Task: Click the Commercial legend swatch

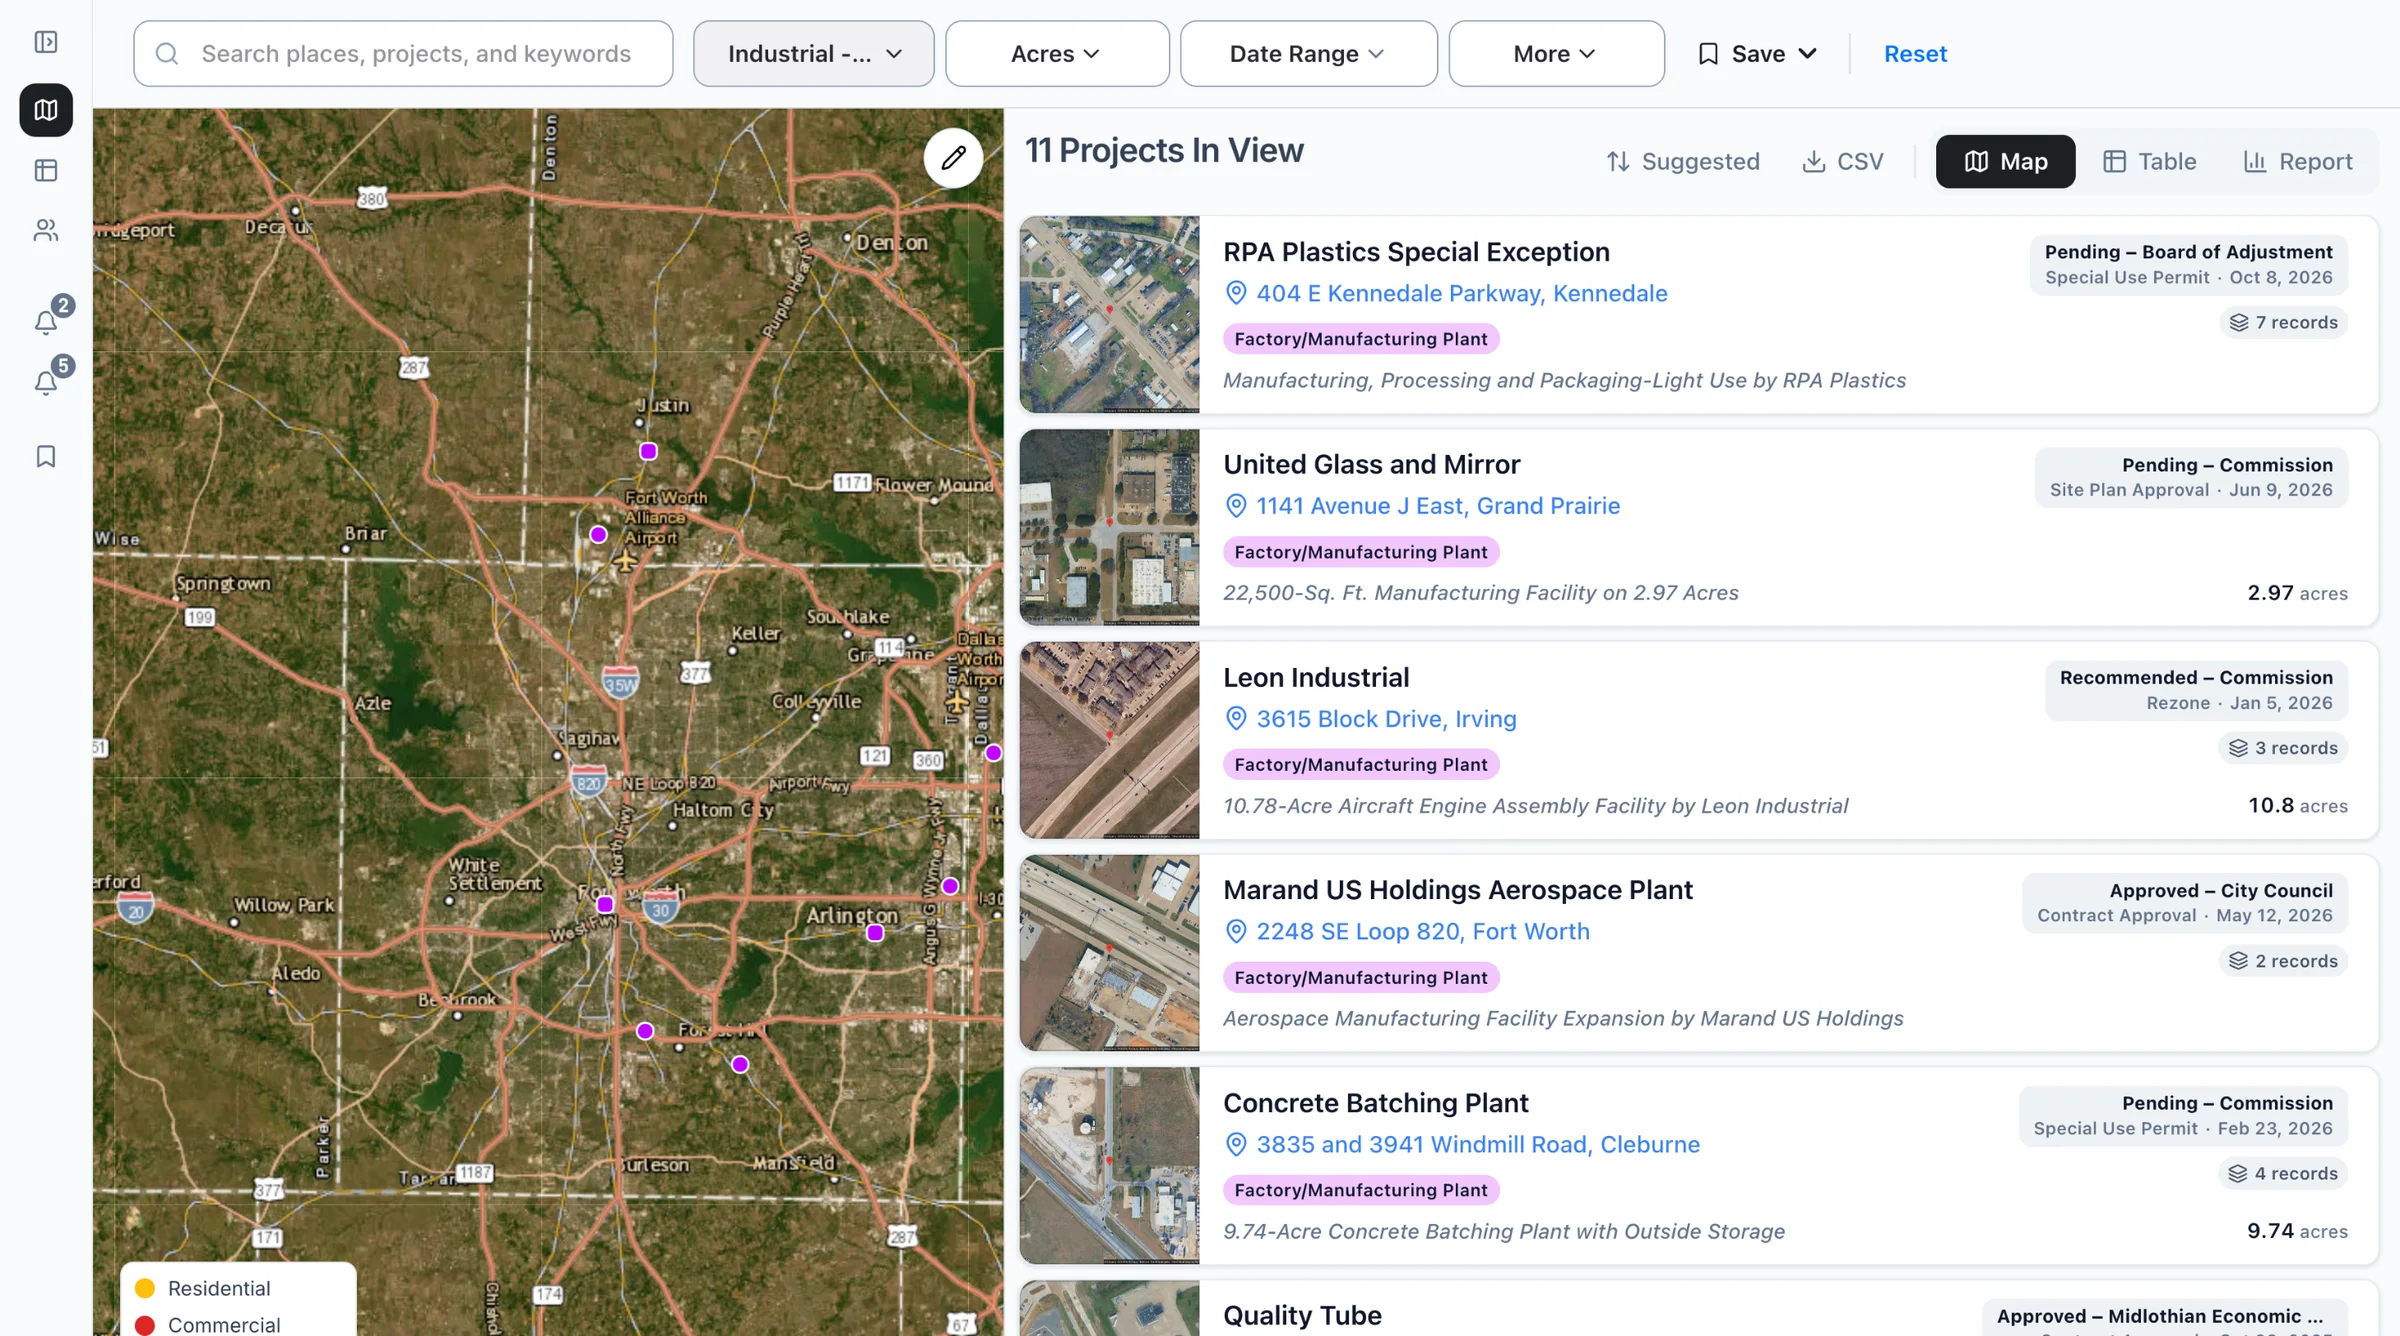Action: [145, 1325]
